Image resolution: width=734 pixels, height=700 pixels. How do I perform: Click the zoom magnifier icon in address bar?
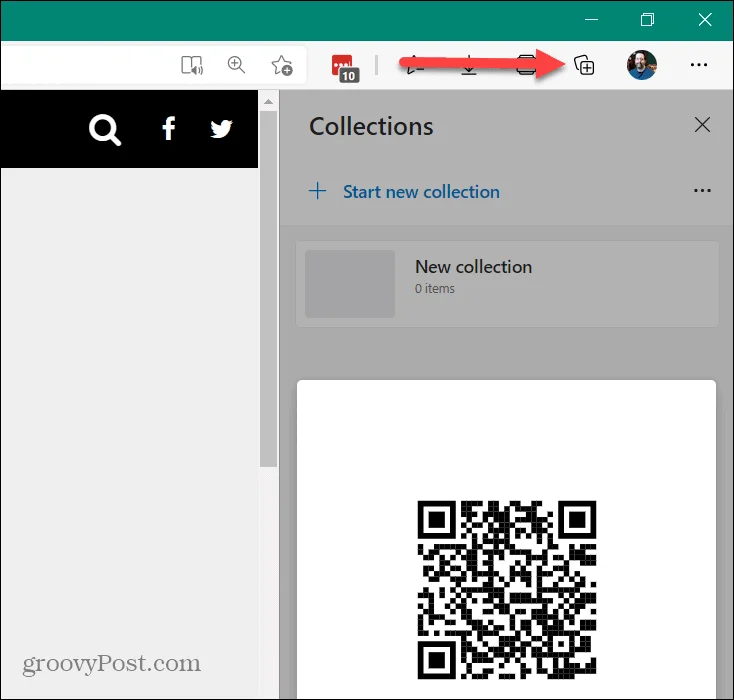tap(236, 65)
